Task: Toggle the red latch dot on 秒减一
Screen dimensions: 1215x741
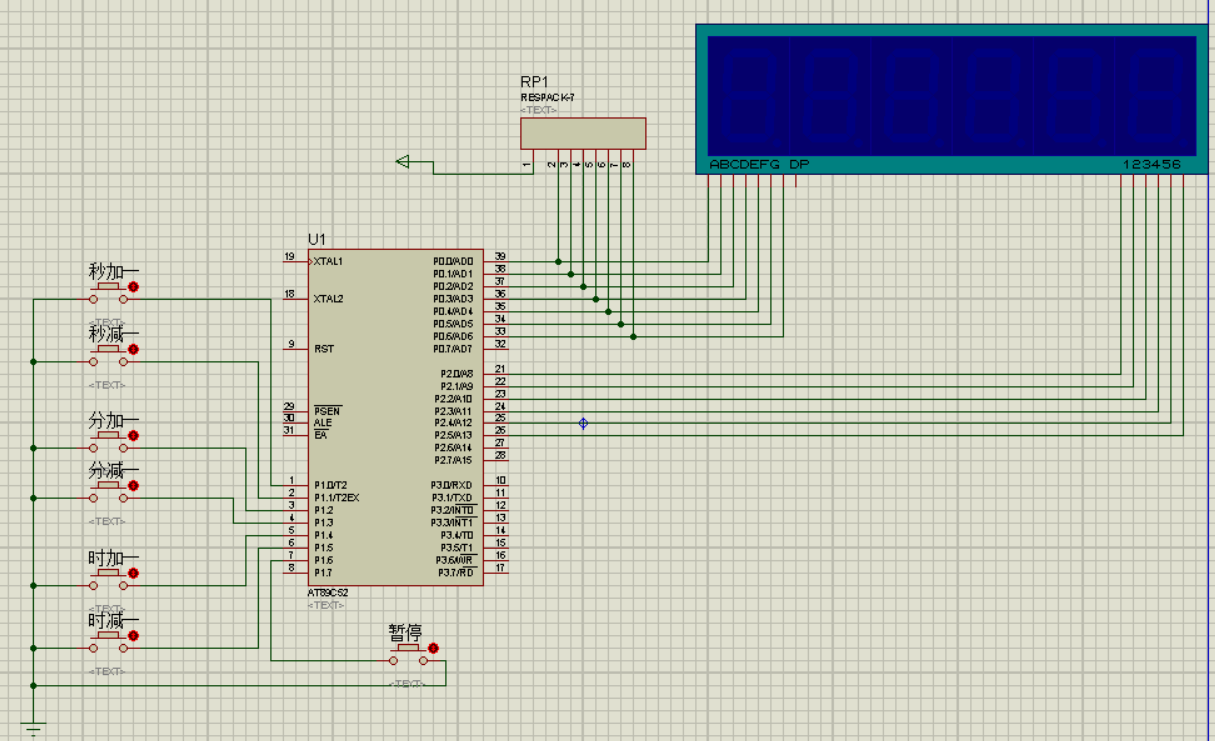Action: click(x=133, y=349)
